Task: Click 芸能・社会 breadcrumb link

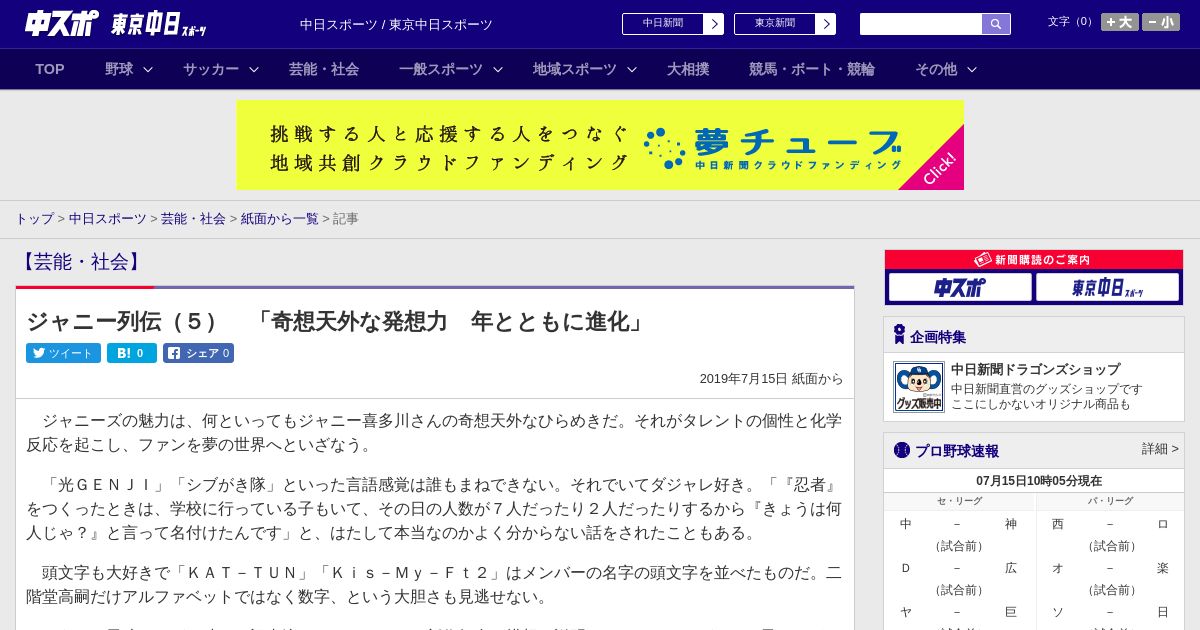Action: click(193, 218)
